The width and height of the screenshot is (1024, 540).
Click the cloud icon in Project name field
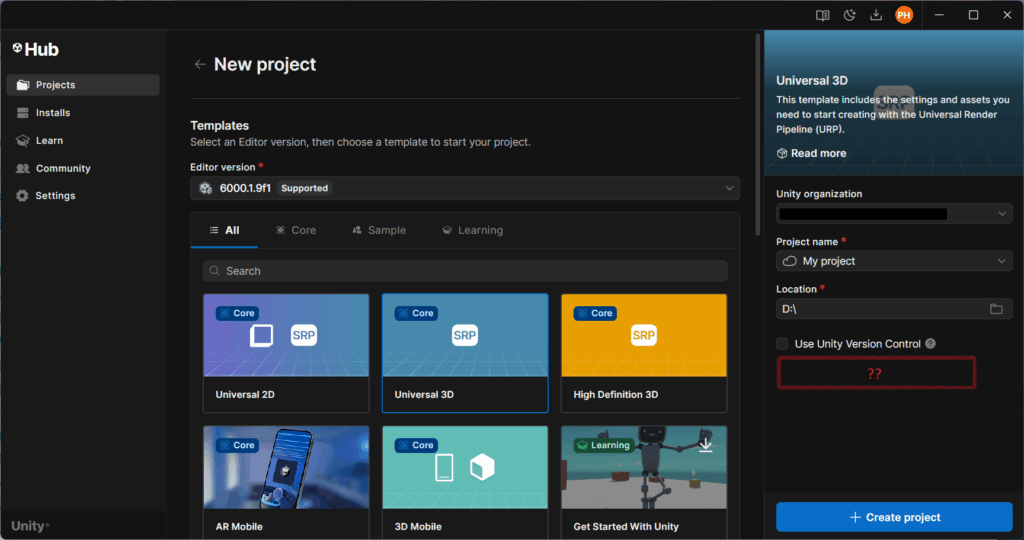790,261
